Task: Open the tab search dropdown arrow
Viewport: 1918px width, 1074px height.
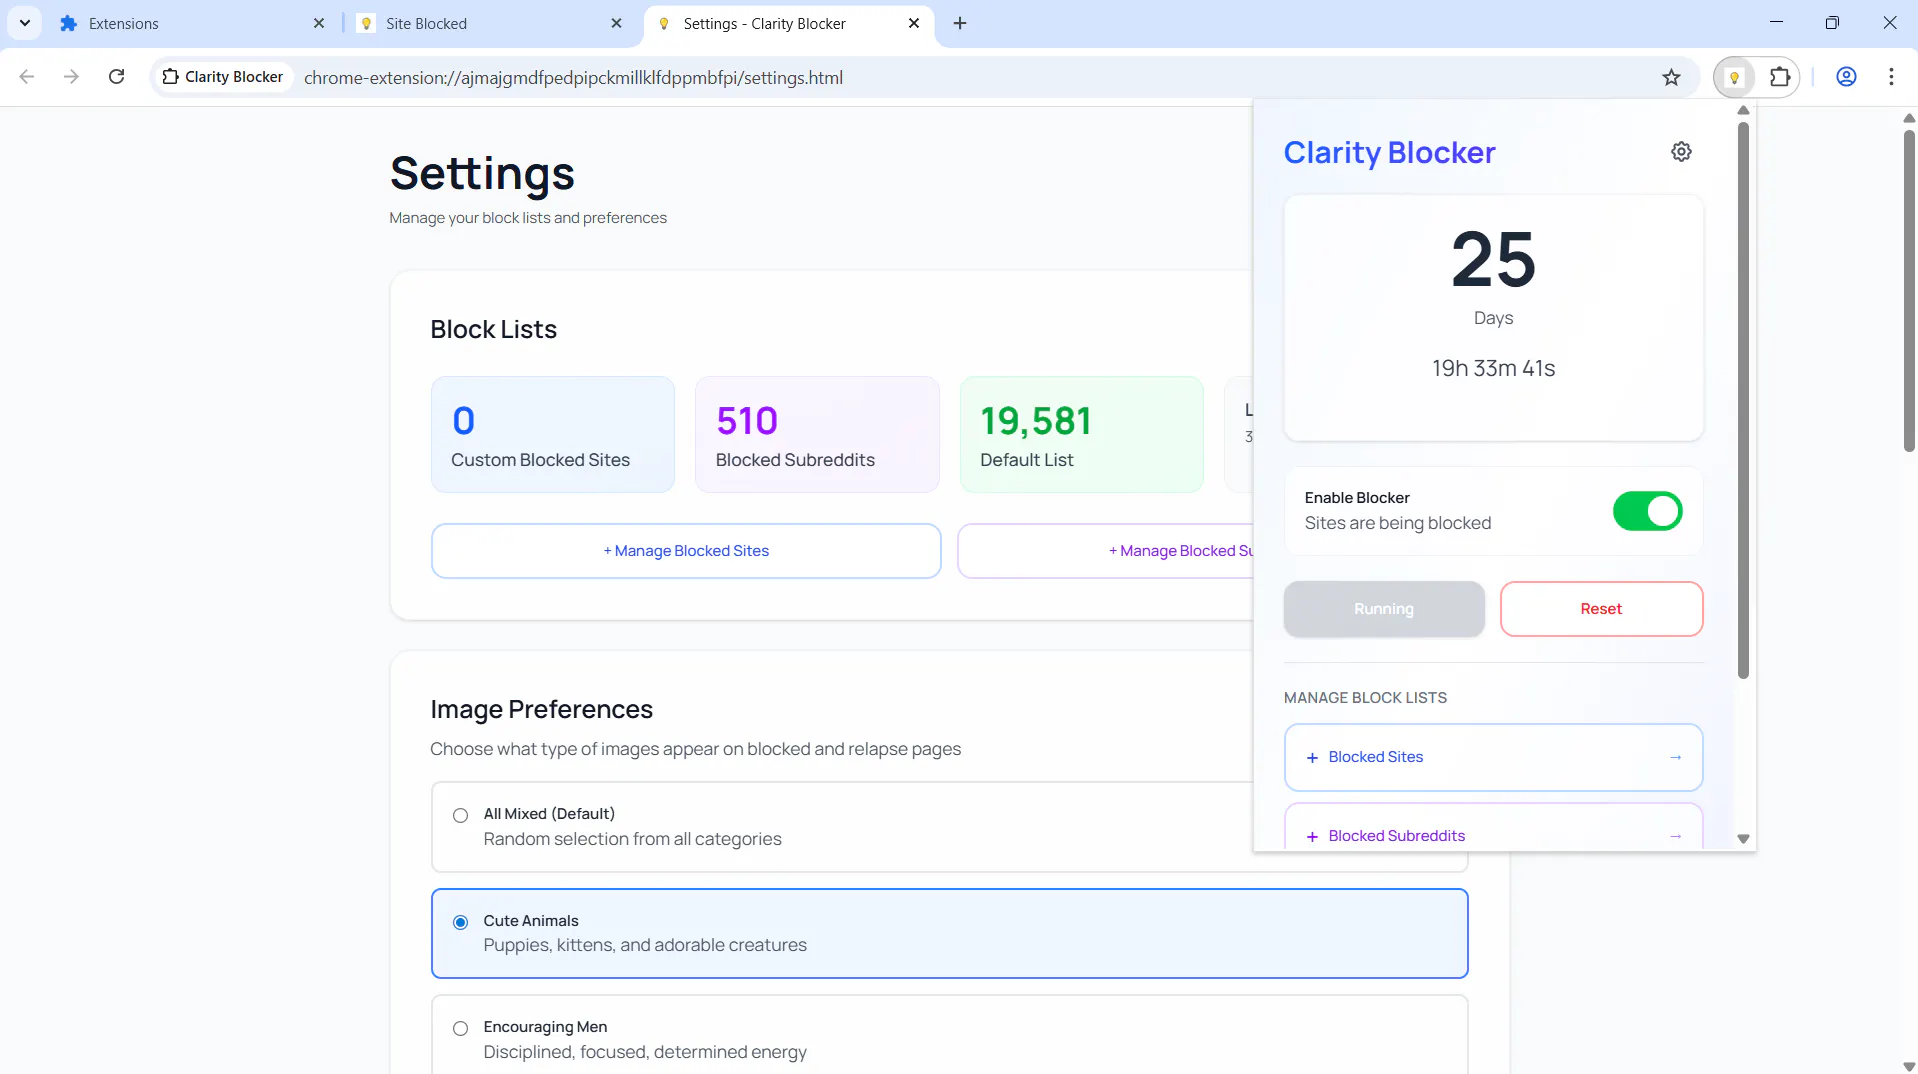Action: [24, 23]
